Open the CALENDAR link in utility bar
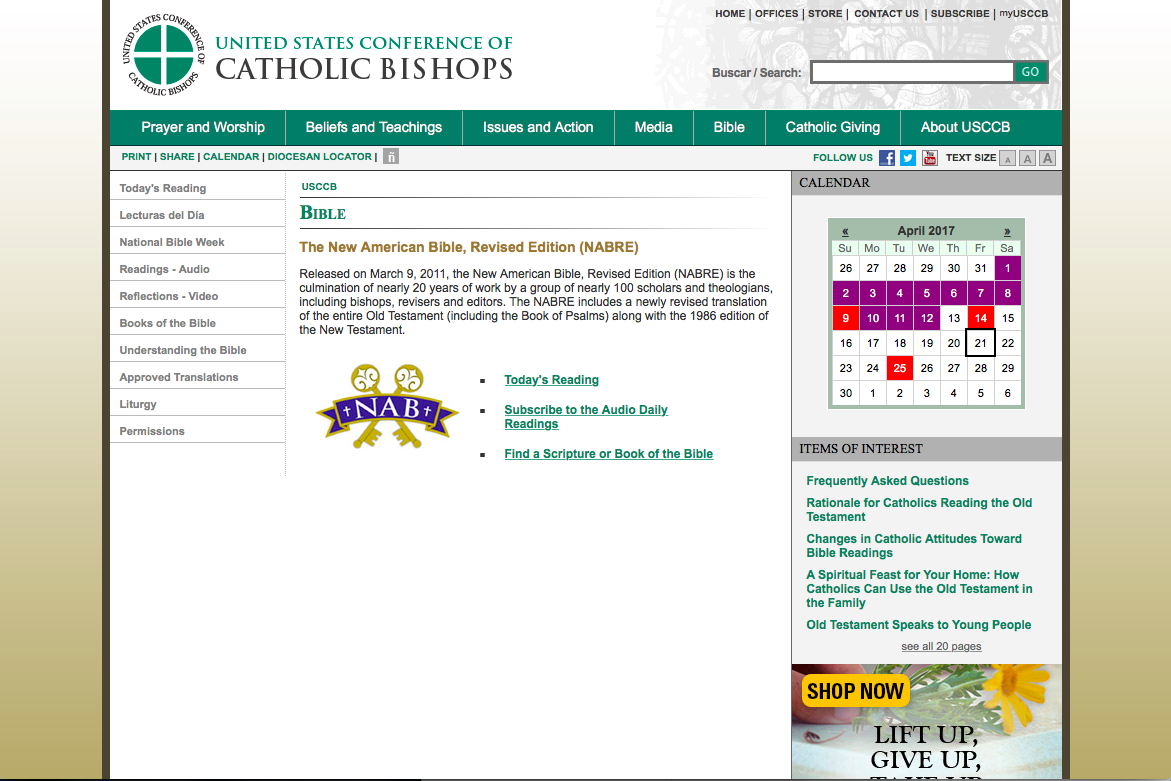 click(x=232, y=157)
